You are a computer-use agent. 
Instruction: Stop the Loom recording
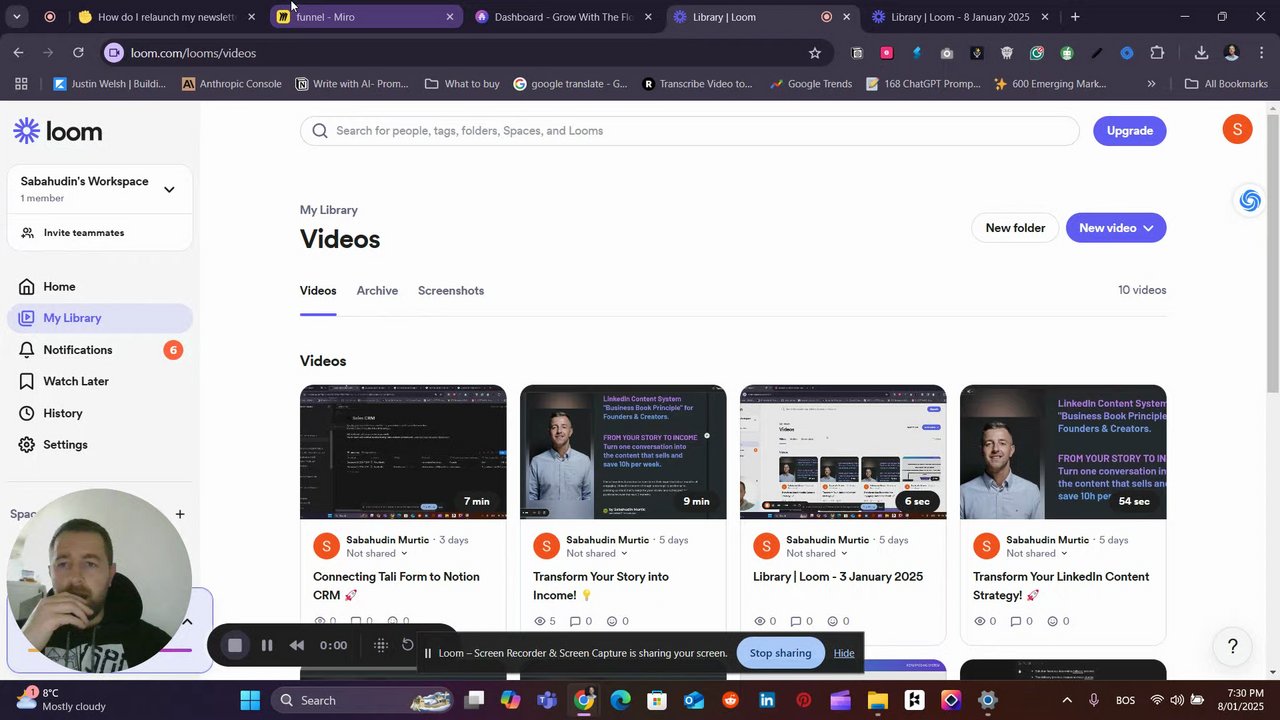click(235, 646)
